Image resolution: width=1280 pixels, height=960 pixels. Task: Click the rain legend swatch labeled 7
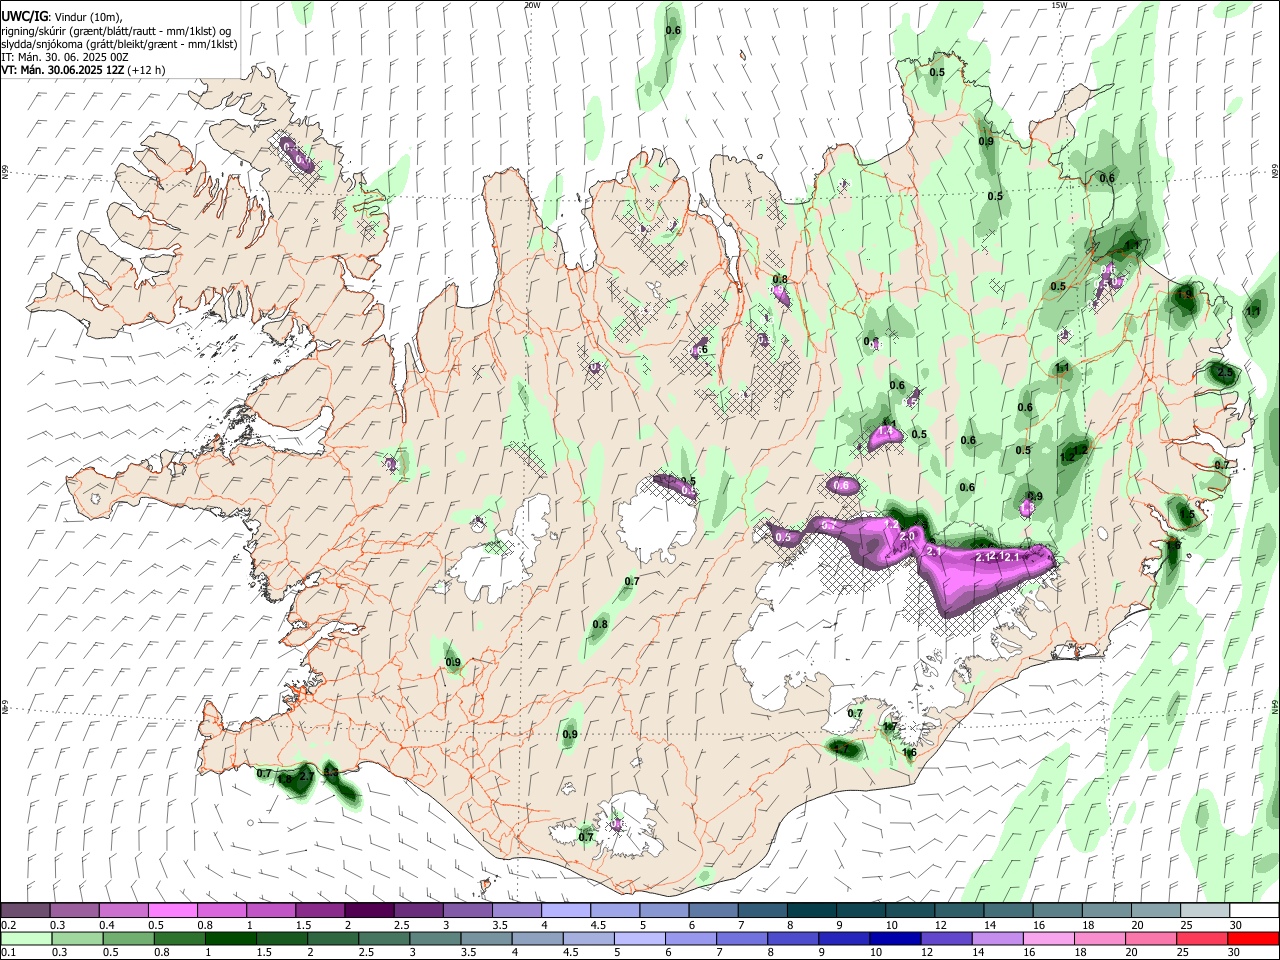click(740, 938)
